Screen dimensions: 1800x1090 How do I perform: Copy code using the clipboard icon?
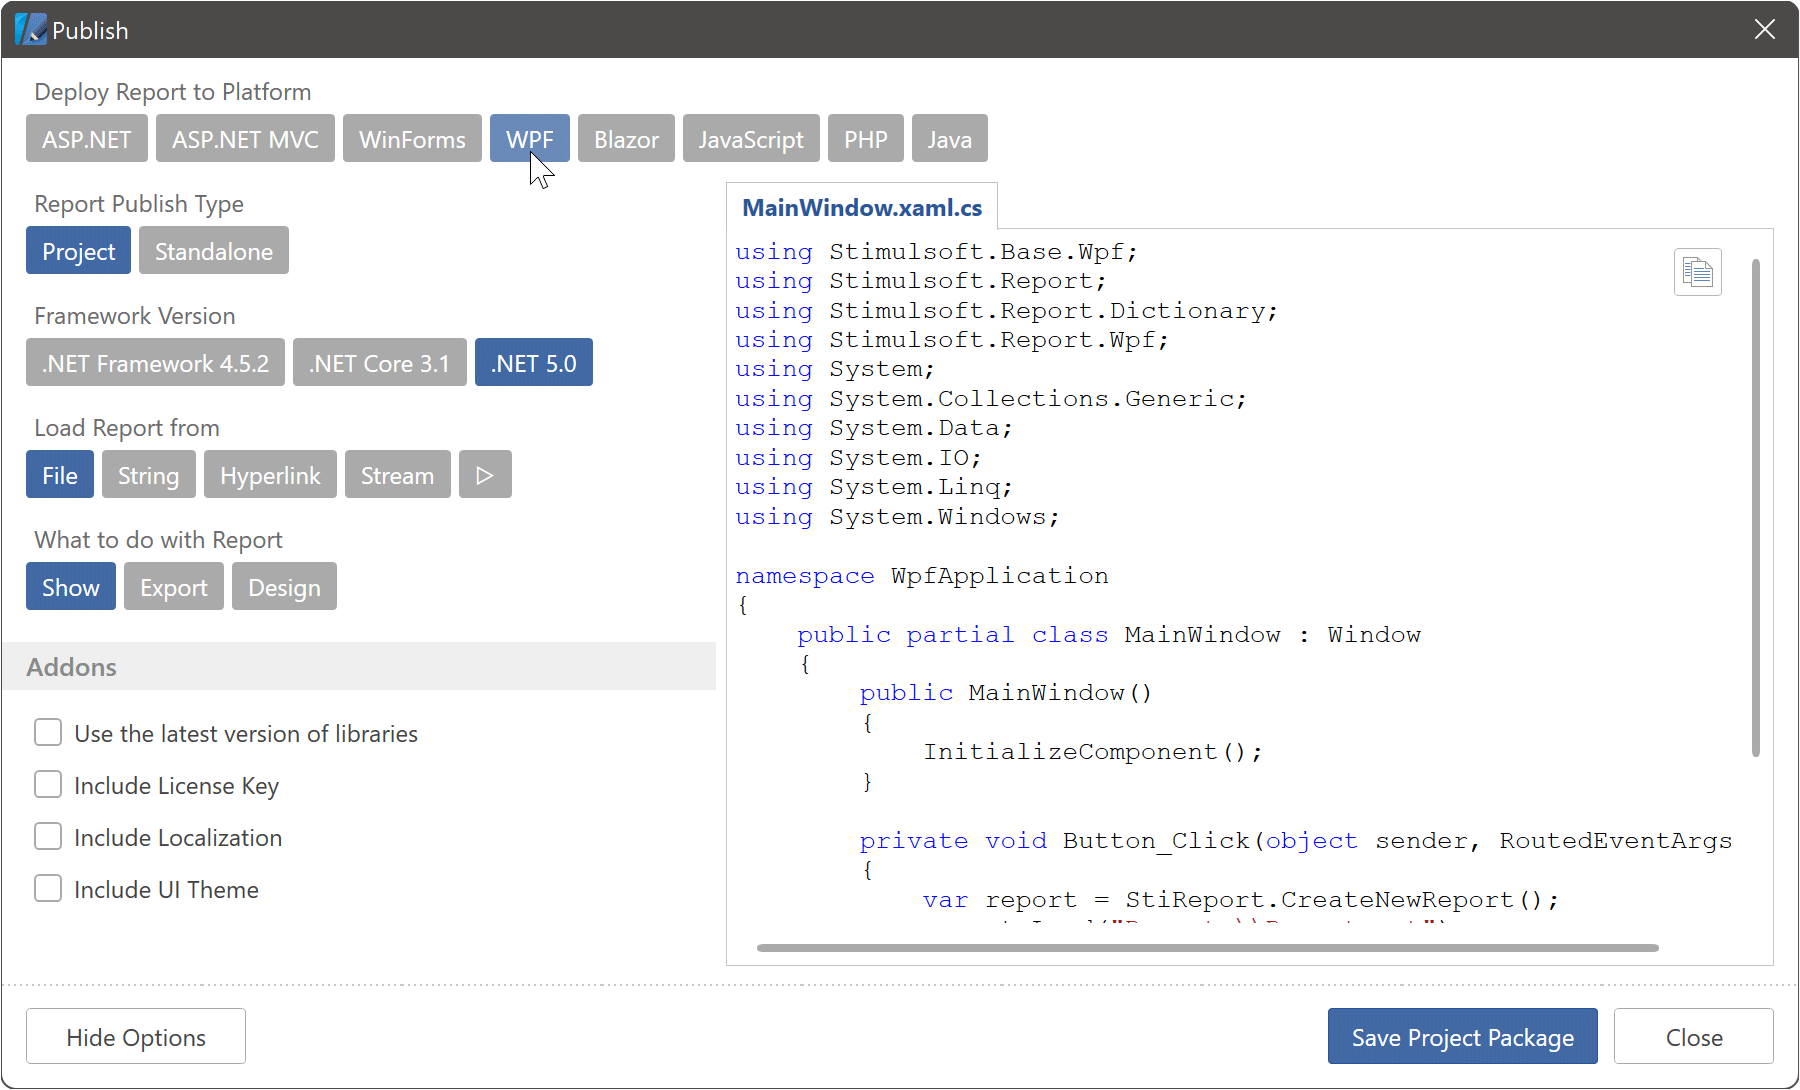point(1697,272)
